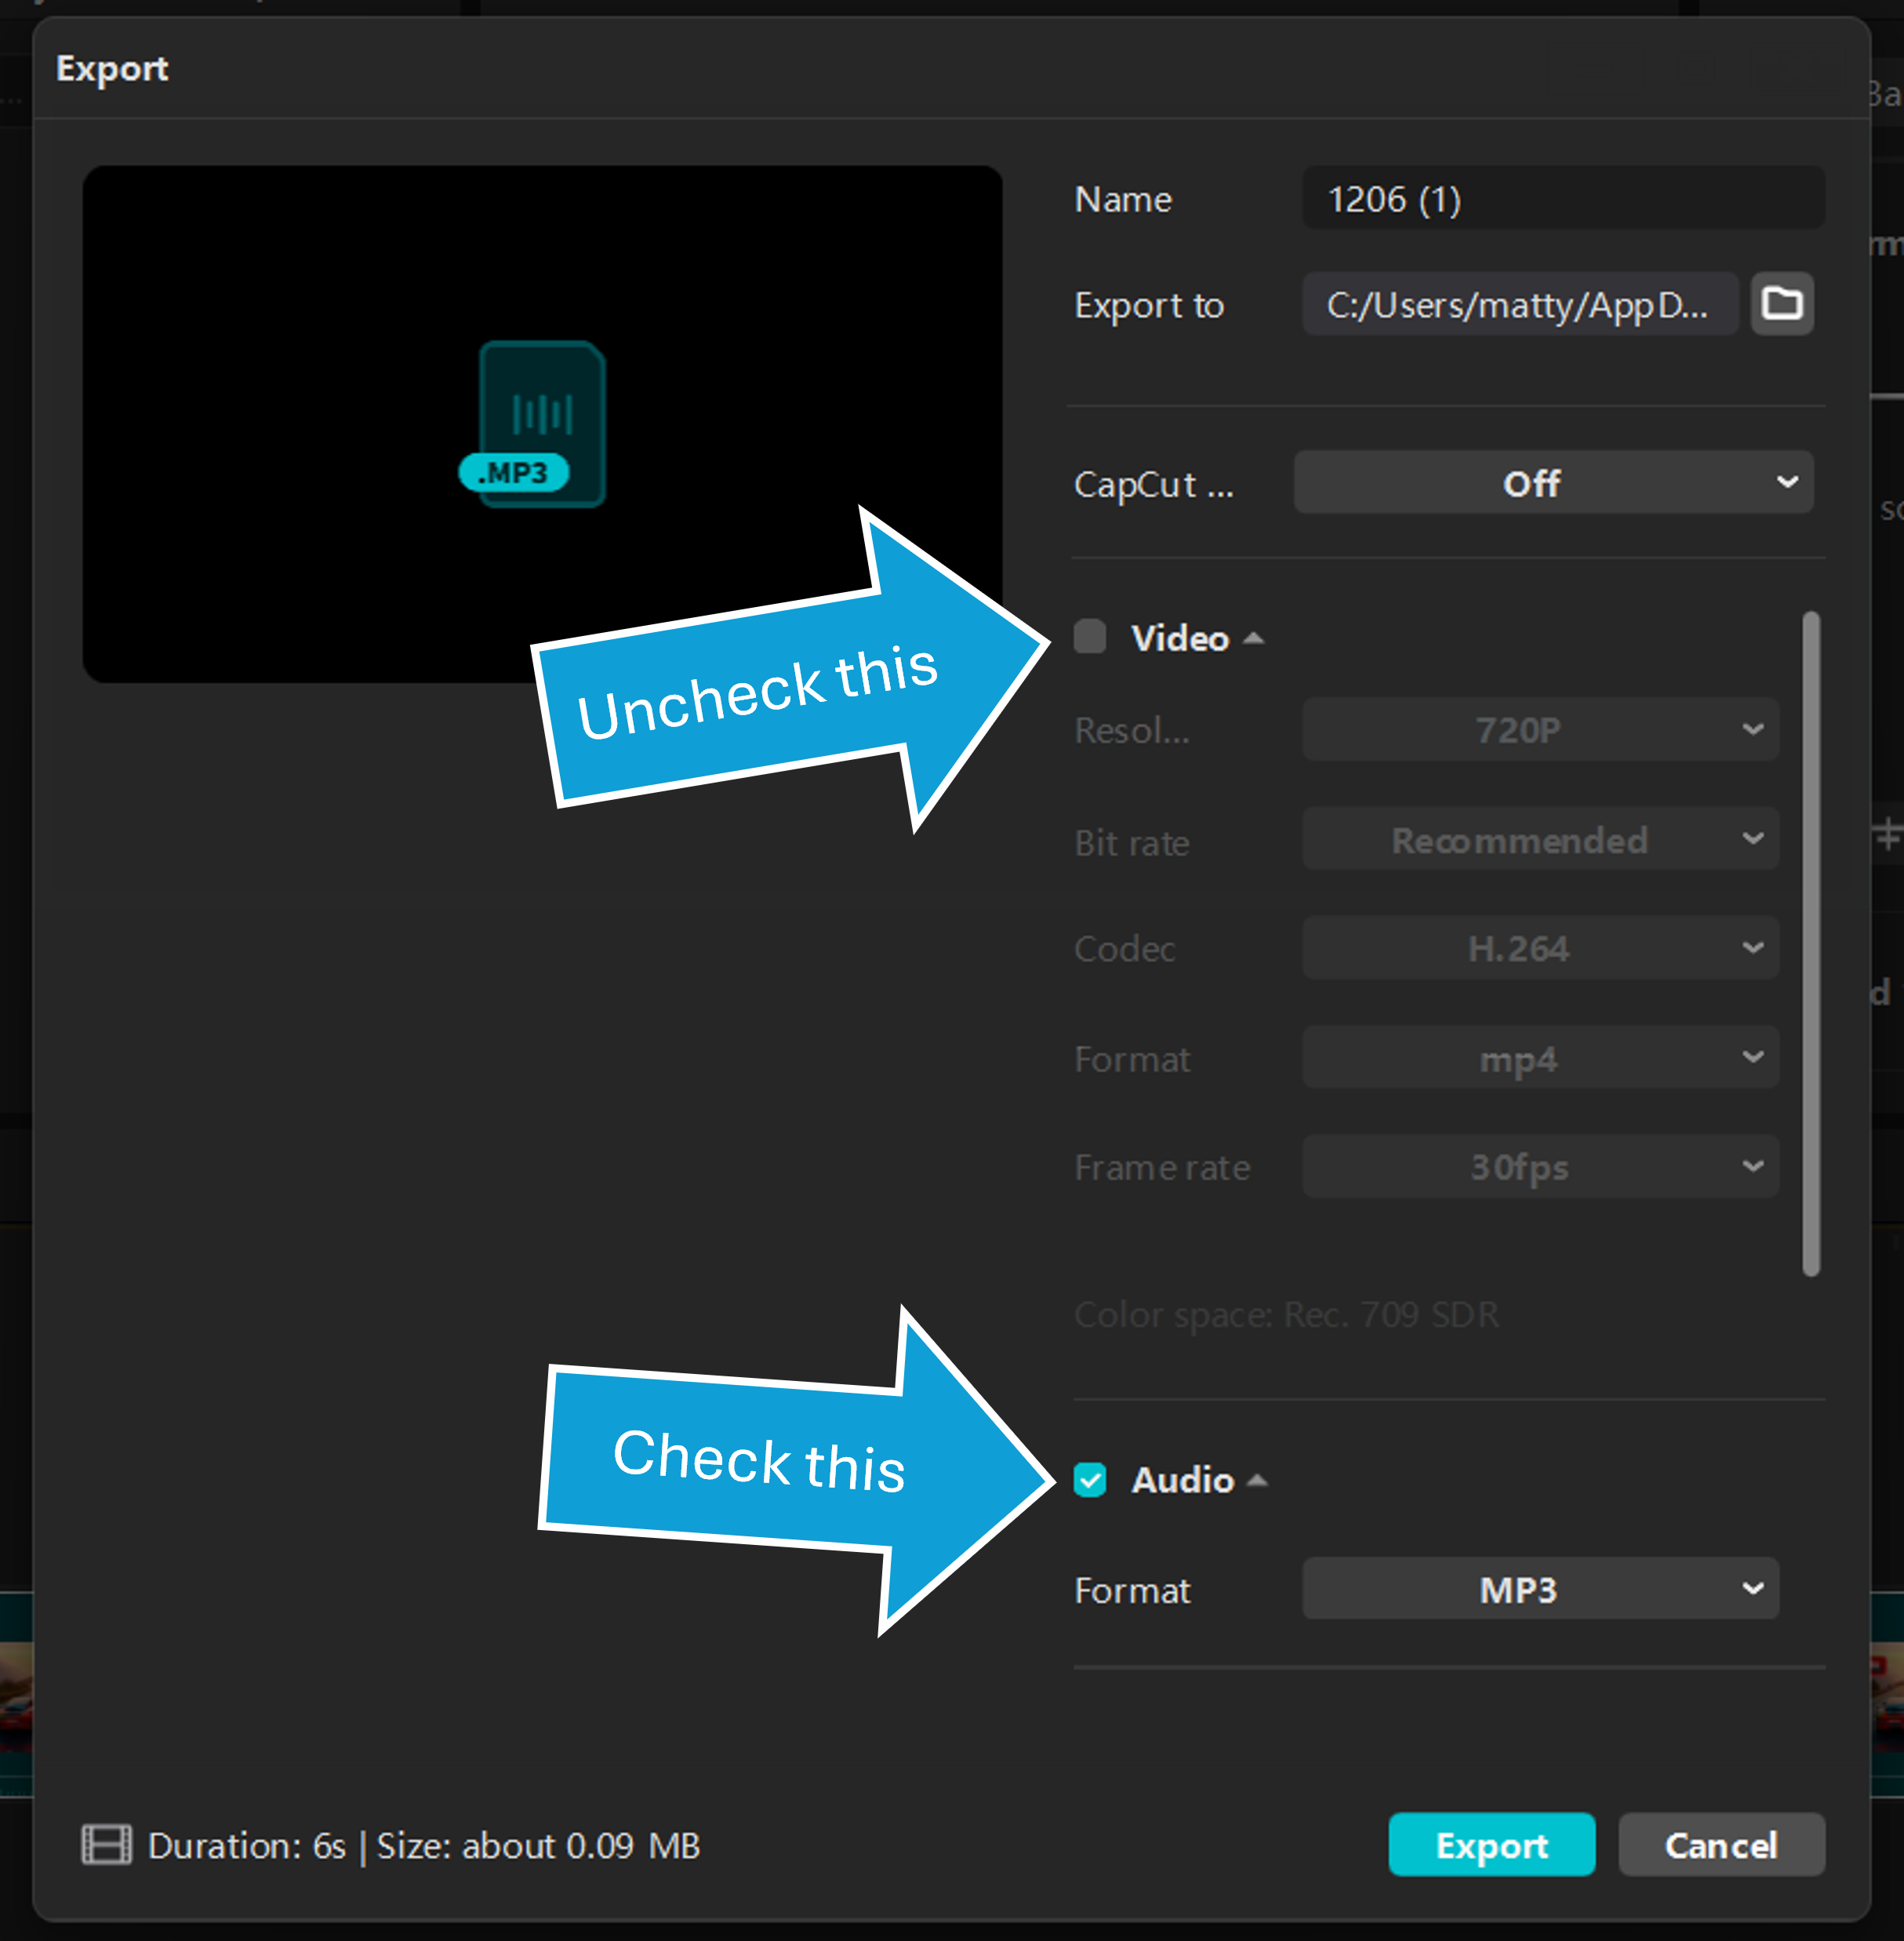Screen dimensions: 1904x1941
Task: Open the Bit rate Recommended dropdown
Action: tap(1539, 840)
